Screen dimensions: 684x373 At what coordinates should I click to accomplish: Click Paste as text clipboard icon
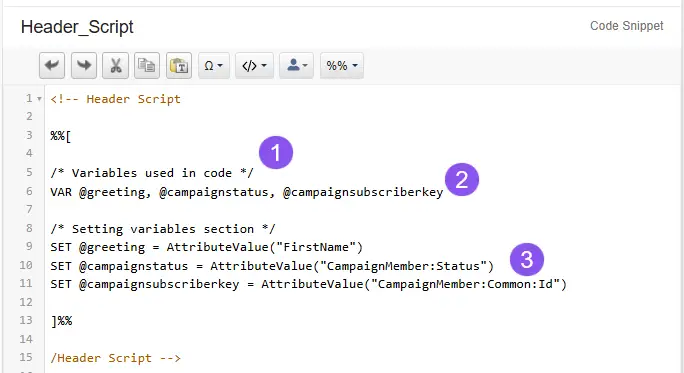point(179,66)
